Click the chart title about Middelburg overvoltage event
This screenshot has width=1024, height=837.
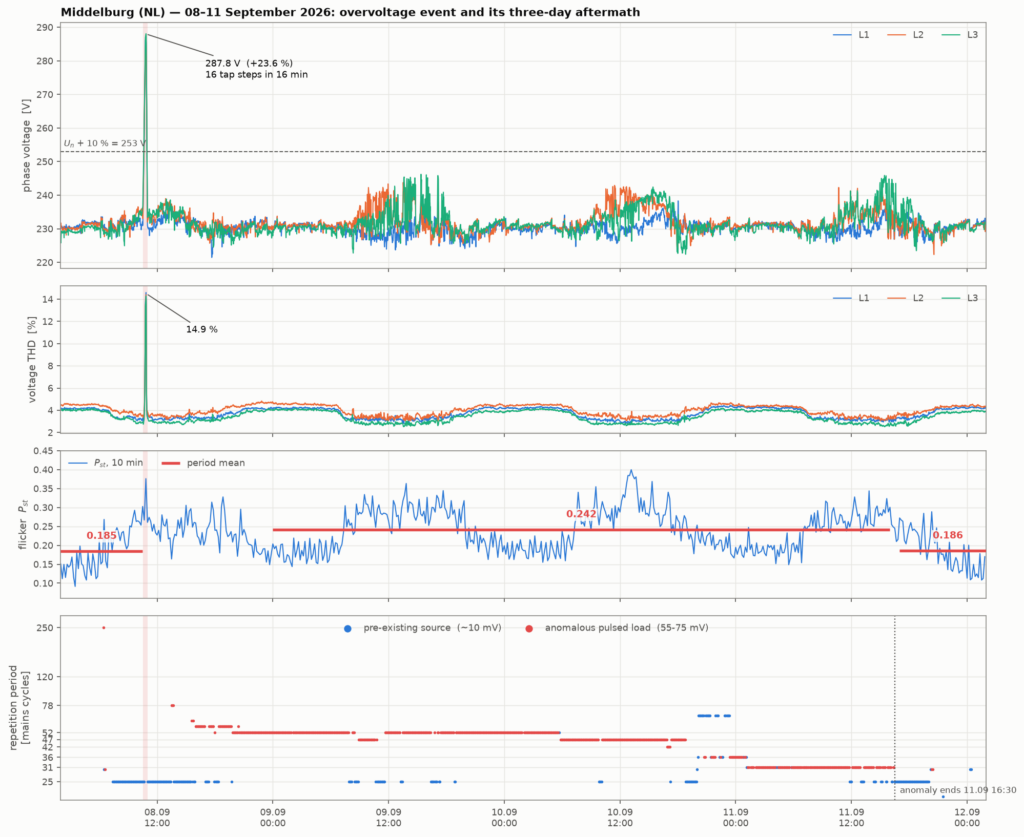click(x=350, y=12)
